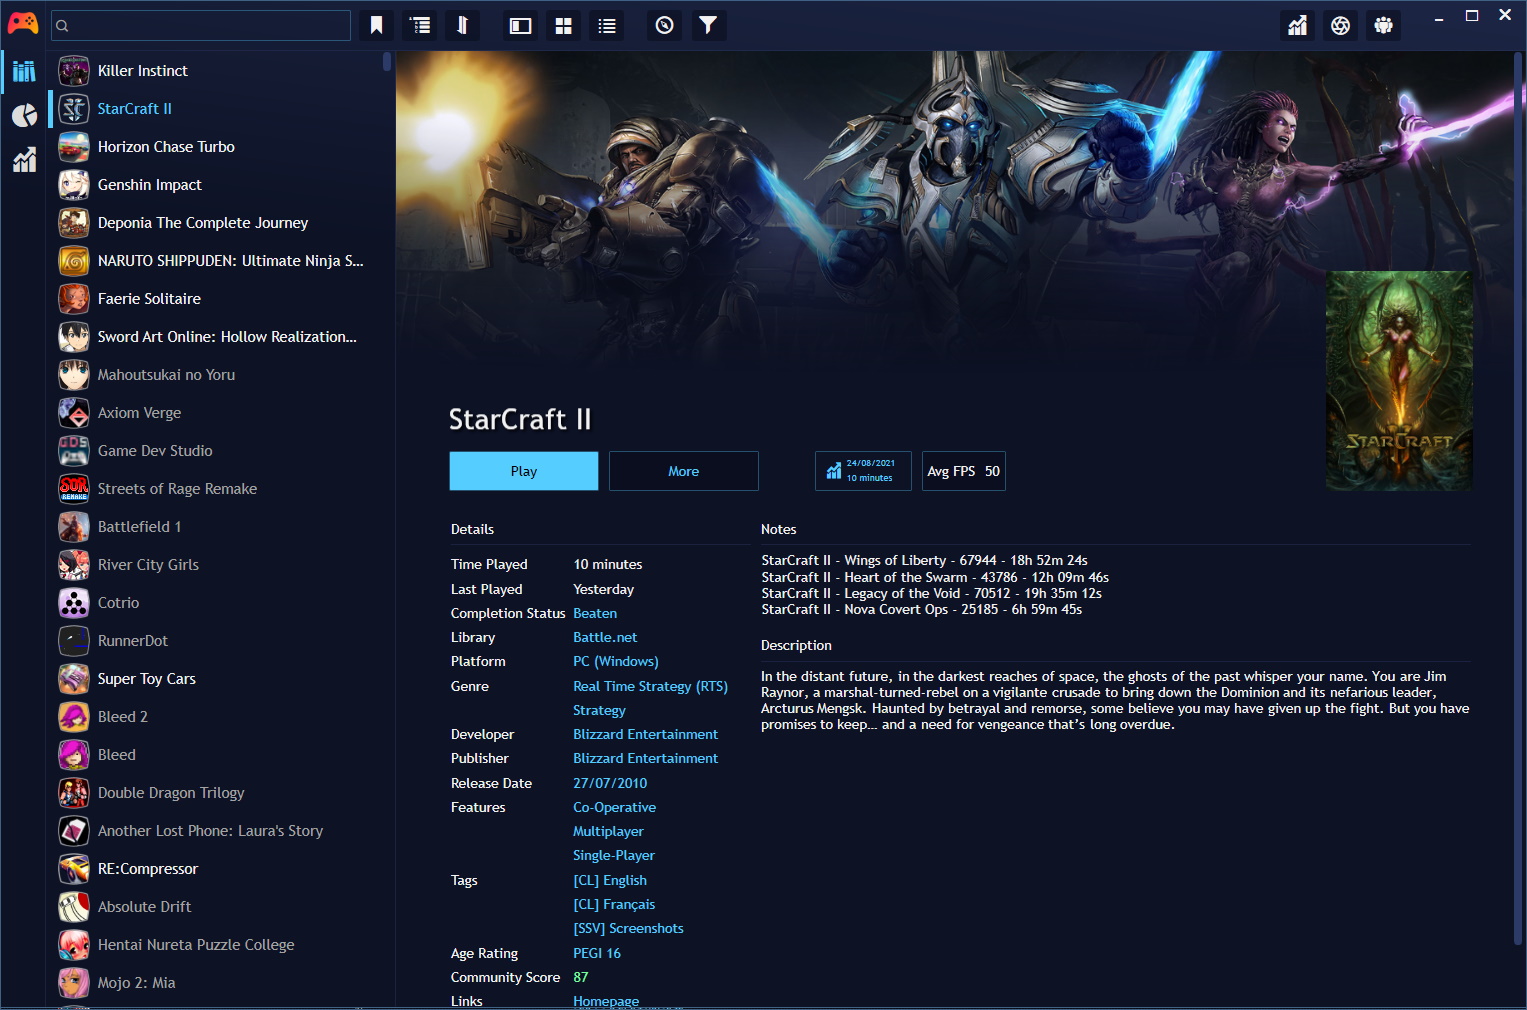The height and width of the screenshot is (1010, 1527).
Task: Click the RE:Compressor game icon
Action: click(x=74, y=869)
